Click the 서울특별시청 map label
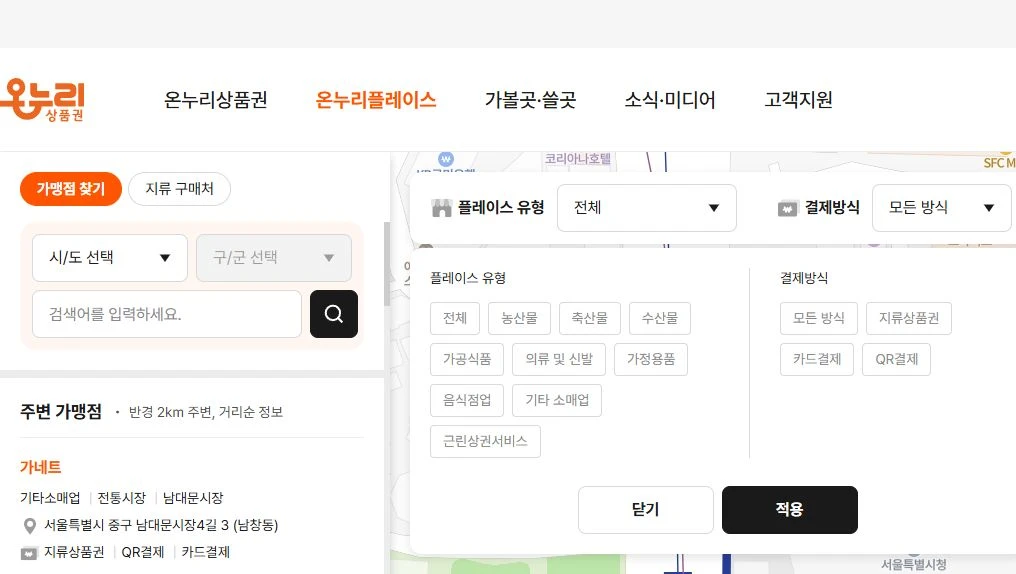1016x574 pixels. [x=914, y=564]
